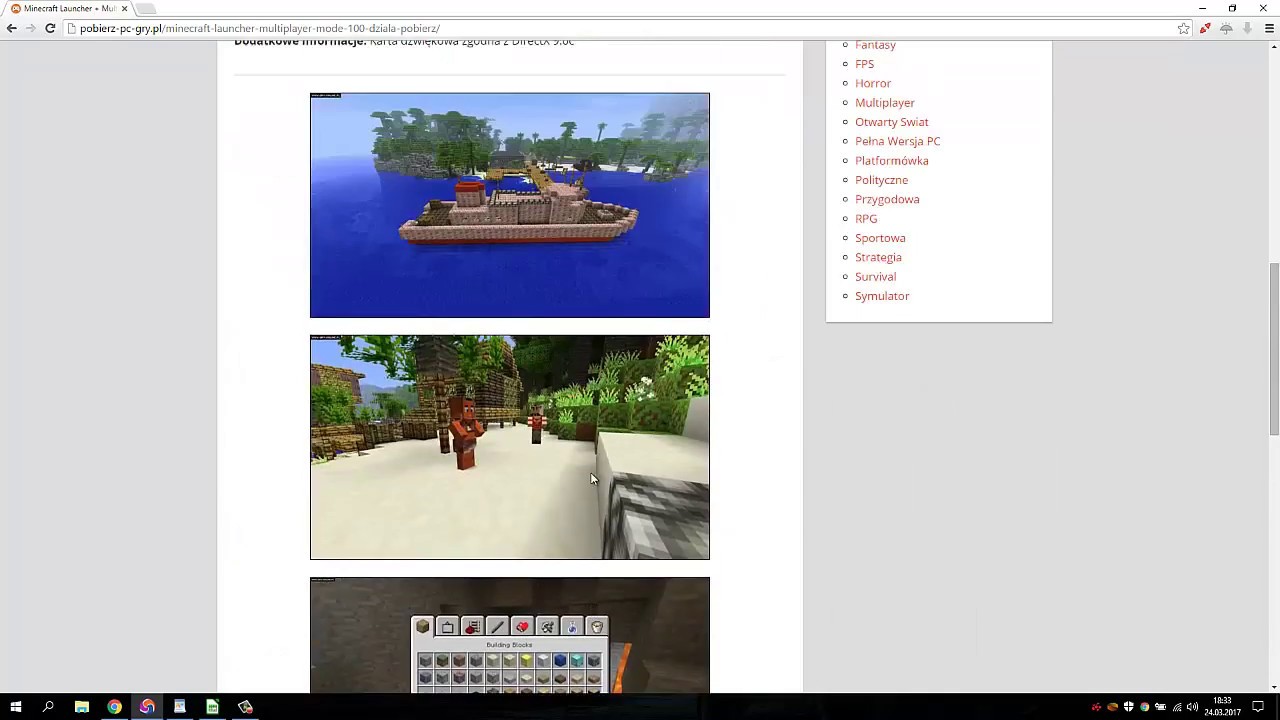Open the Chrome hamburger menu
The width and height of the screenshot is (1280, 720).
pyautogui.click(x=1269, y=28)
